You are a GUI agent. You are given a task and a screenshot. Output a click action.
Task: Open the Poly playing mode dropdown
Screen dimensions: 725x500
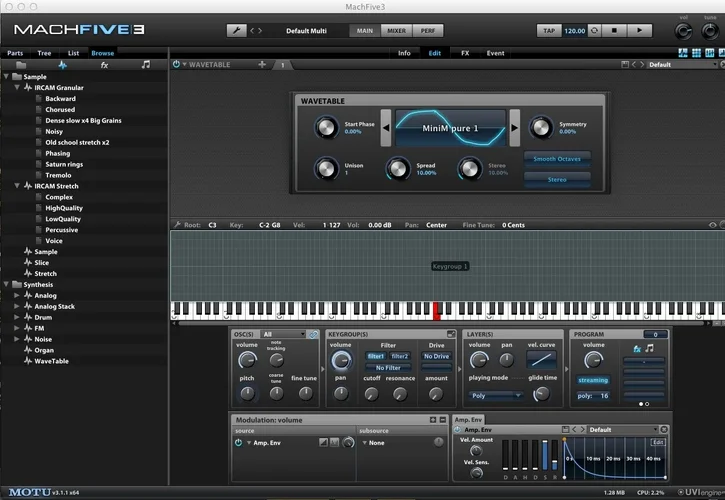[497, 395]
